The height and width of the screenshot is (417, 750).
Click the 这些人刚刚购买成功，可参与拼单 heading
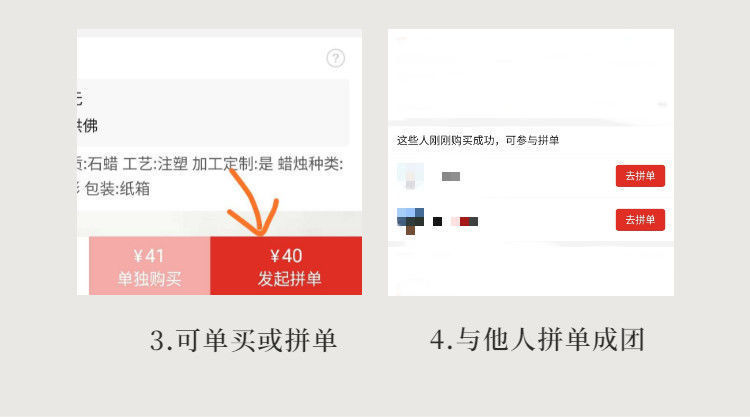coord(478,140)
